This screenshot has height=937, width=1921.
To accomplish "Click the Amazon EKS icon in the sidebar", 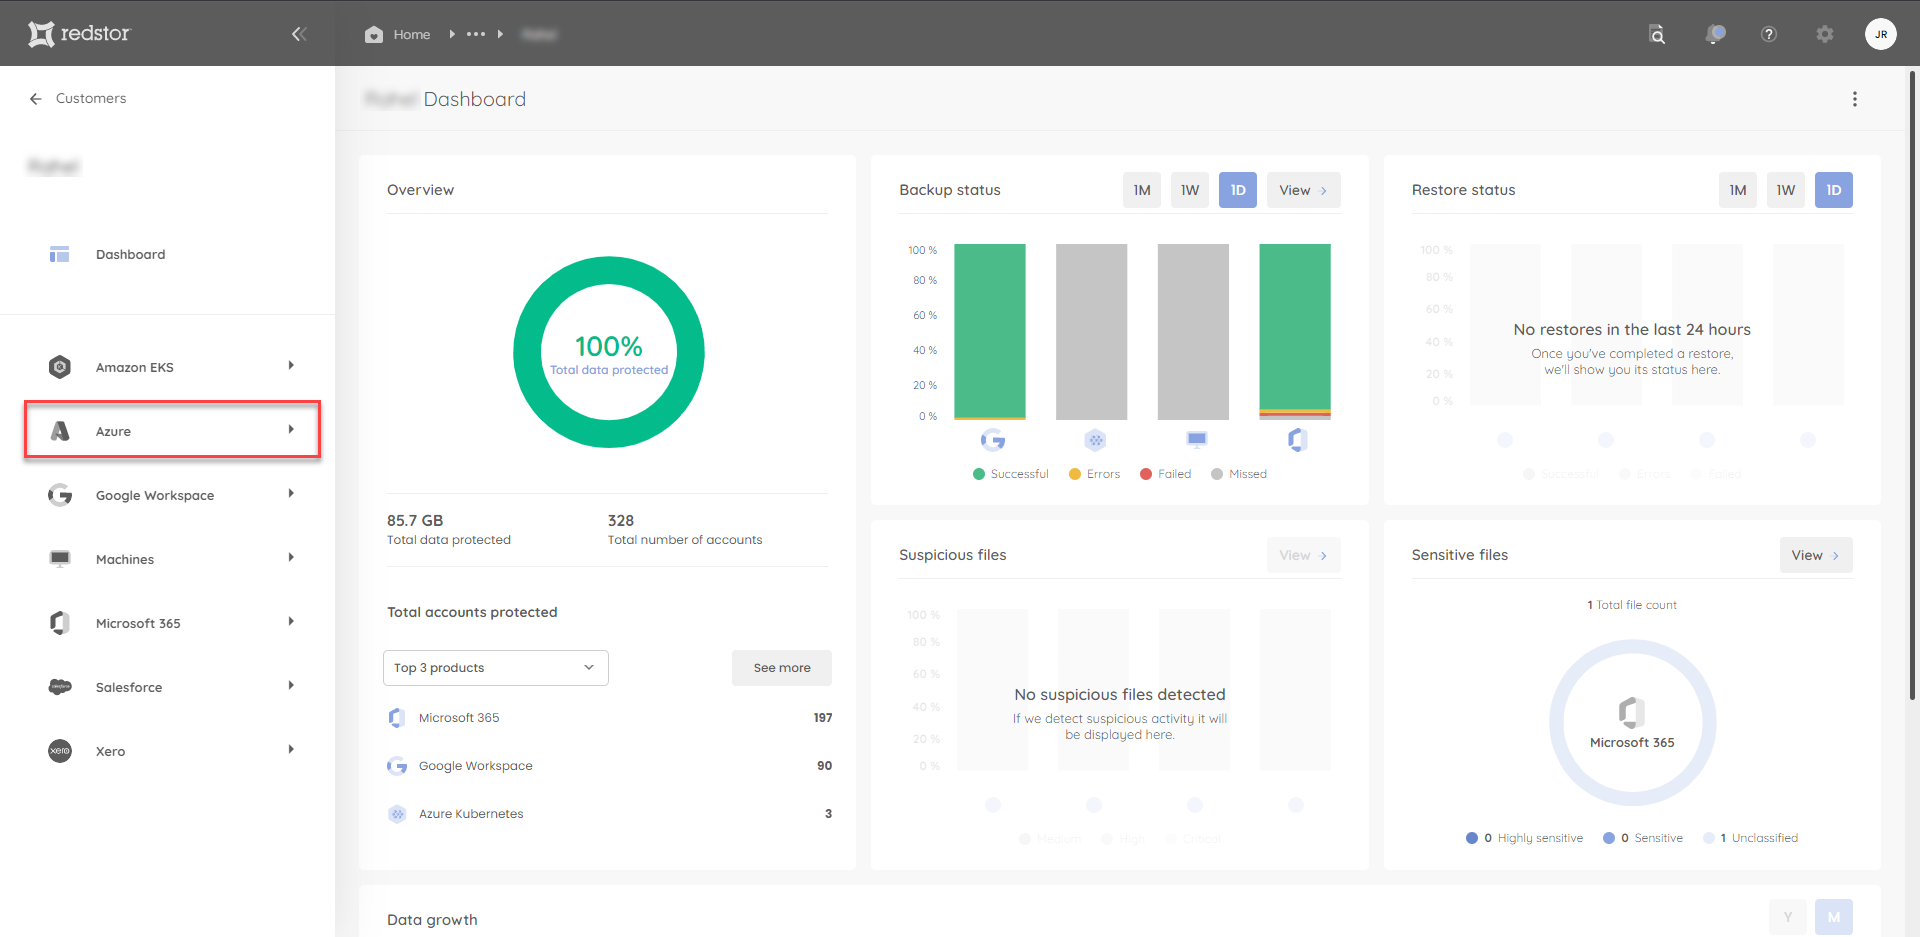I will [x=60, y=367].
